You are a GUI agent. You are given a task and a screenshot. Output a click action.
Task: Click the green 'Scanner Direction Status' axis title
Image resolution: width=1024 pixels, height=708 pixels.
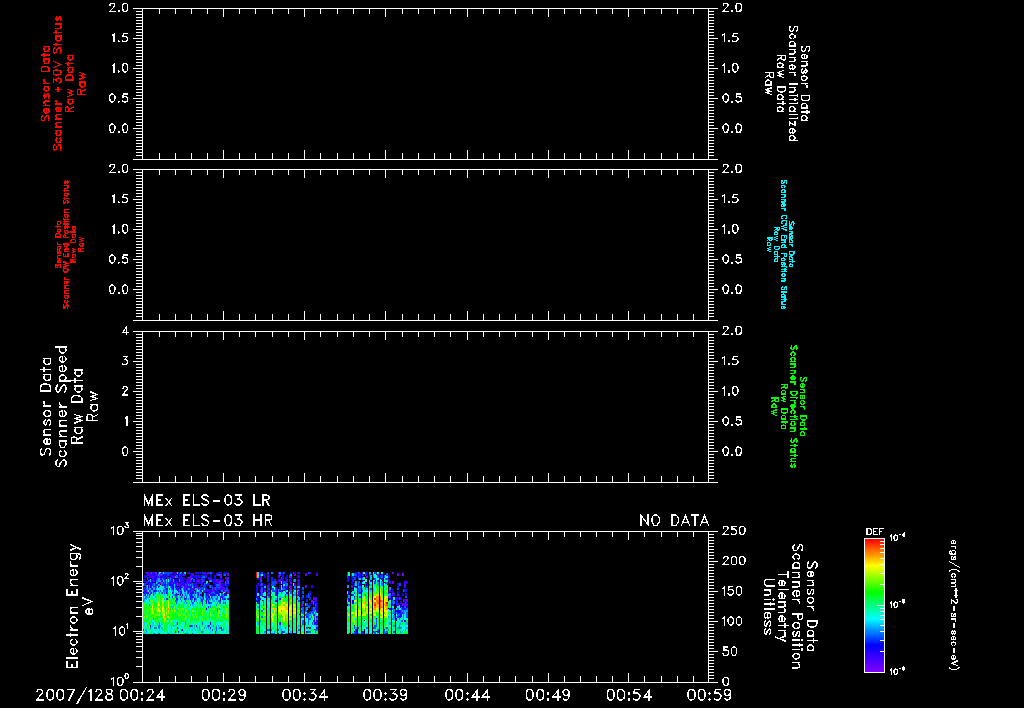pos(793,406)
